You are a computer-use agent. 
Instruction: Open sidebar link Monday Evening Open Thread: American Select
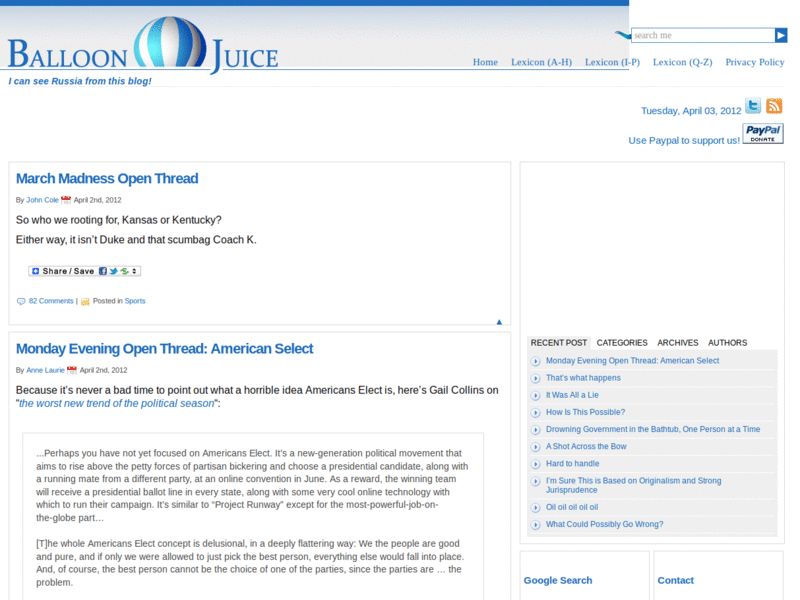tap(633, 361)
